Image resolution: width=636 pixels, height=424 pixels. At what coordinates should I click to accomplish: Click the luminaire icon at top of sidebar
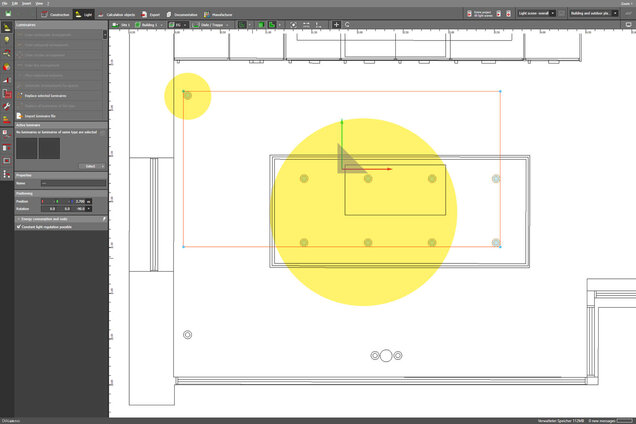click(7, 27)
